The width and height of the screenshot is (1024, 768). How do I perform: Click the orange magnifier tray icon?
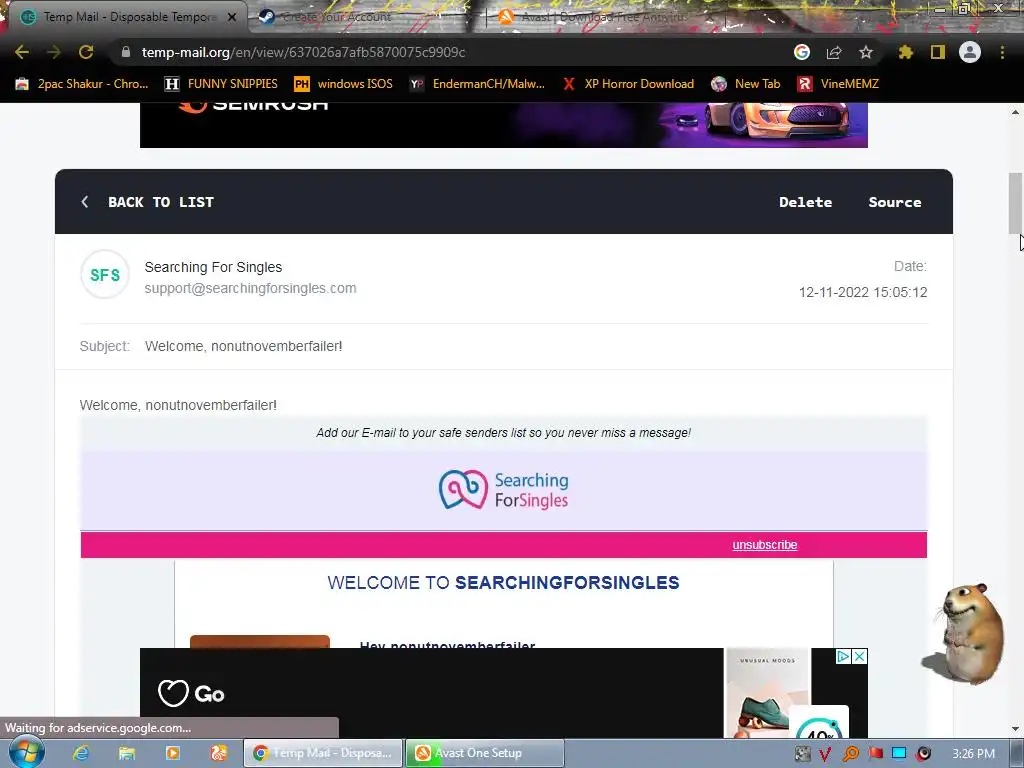pos(850,754)
